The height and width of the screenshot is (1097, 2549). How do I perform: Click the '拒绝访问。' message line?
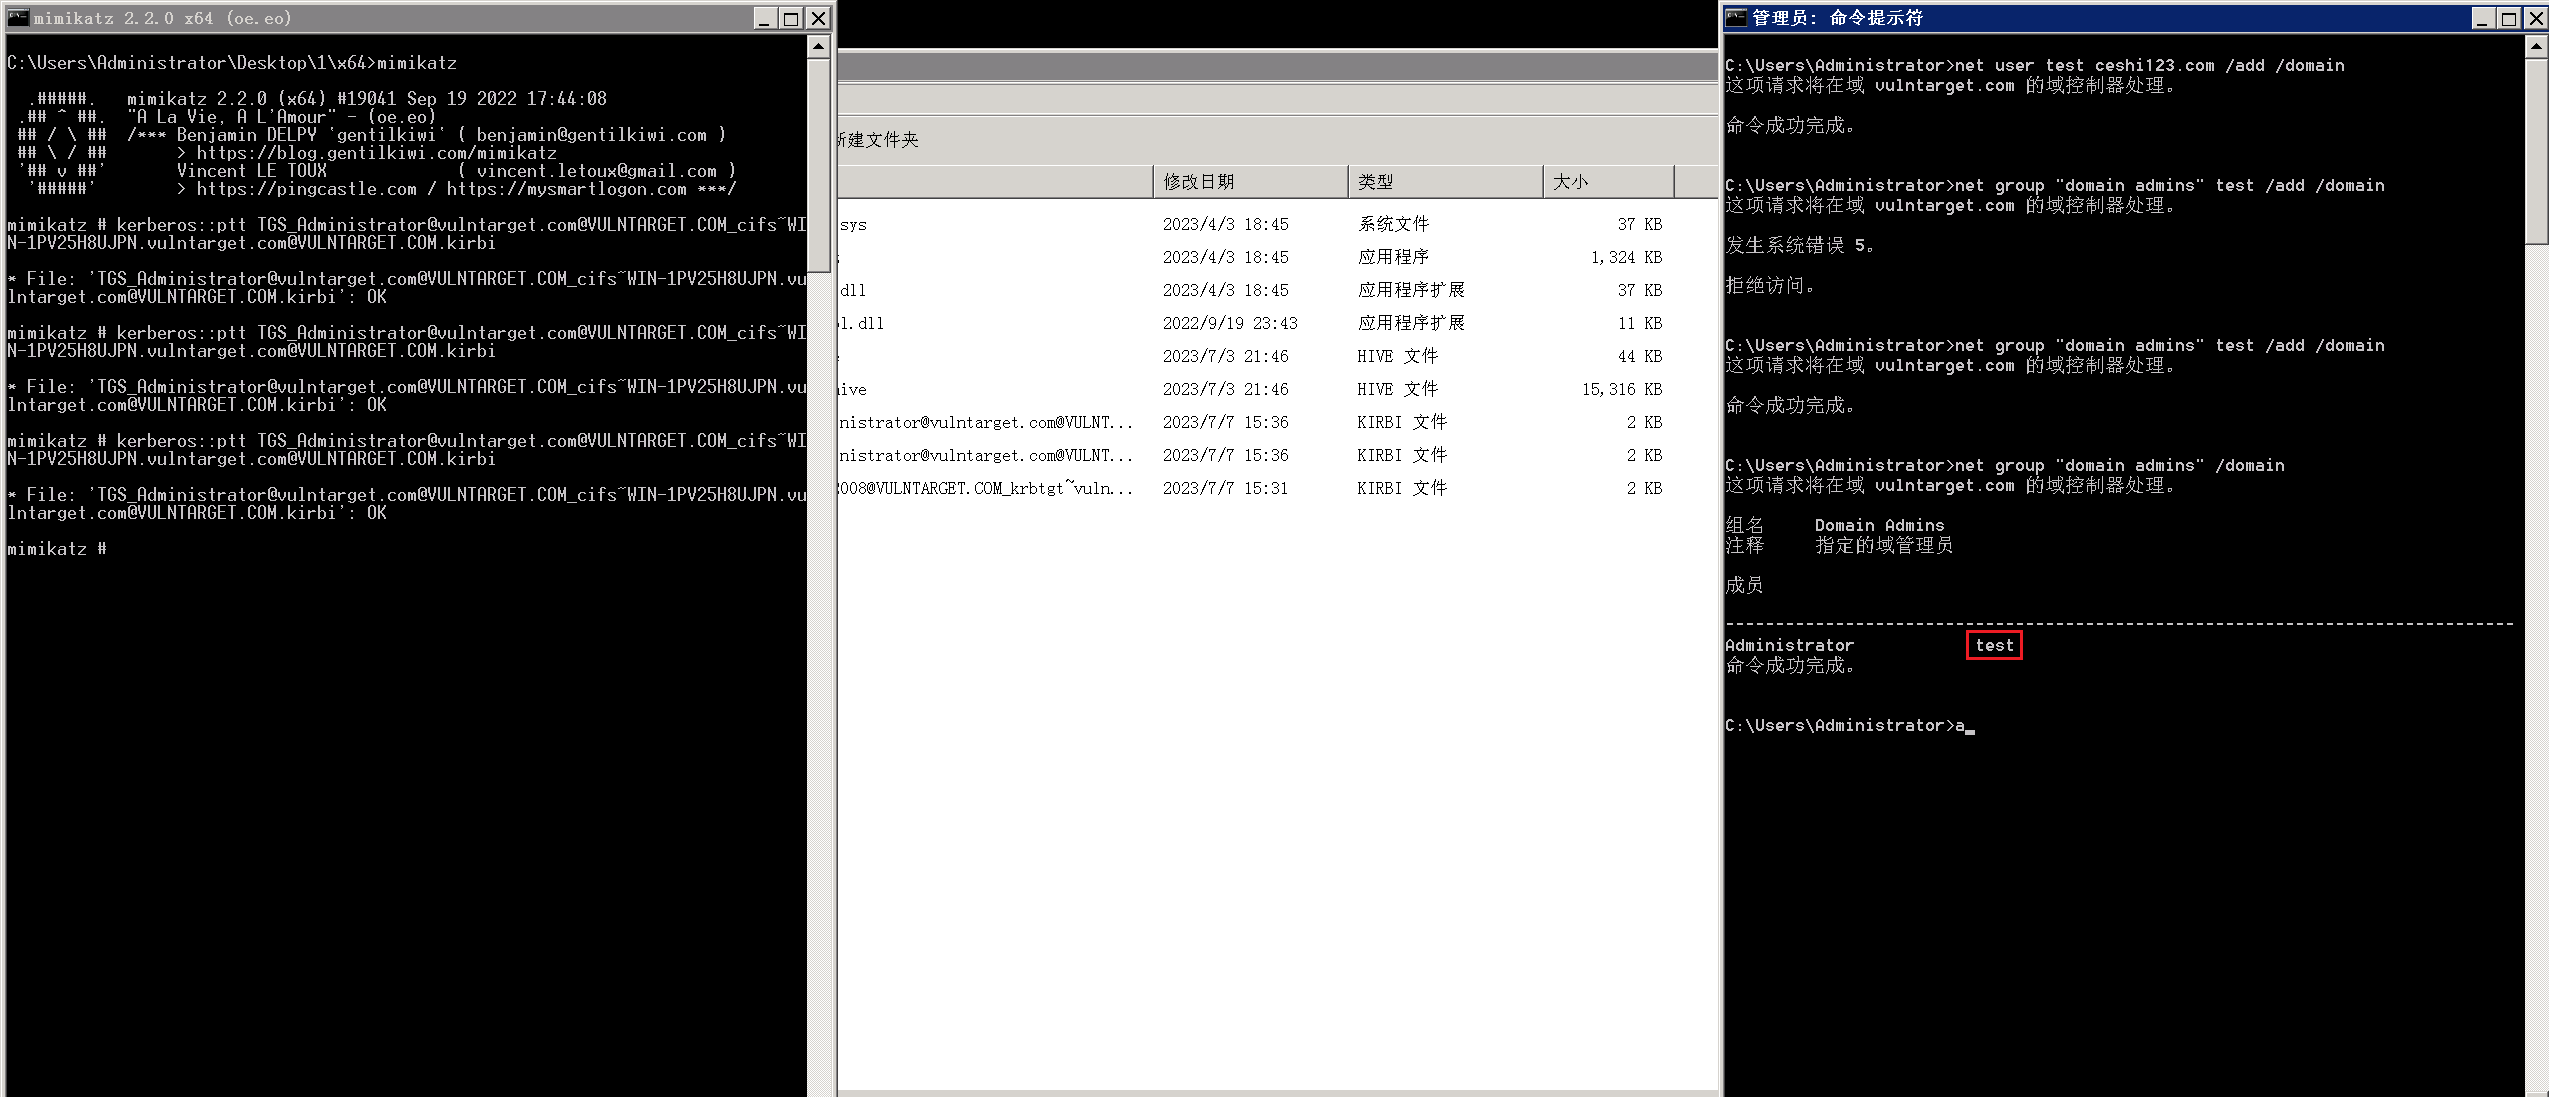click(1770, 286)
